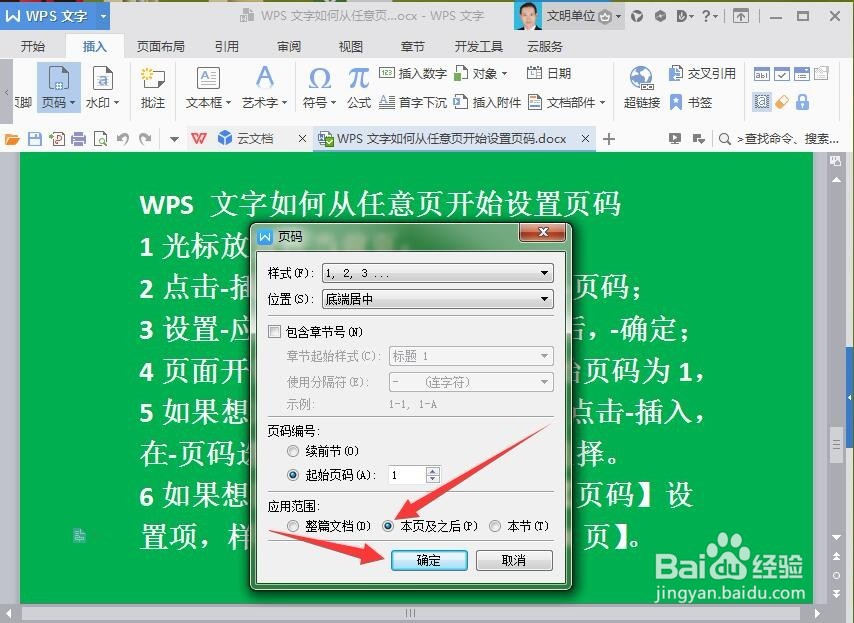The image size is (854, 623).
Task: Open the WPS 文字 application menu arrow
Action: (x=103, y=16)
